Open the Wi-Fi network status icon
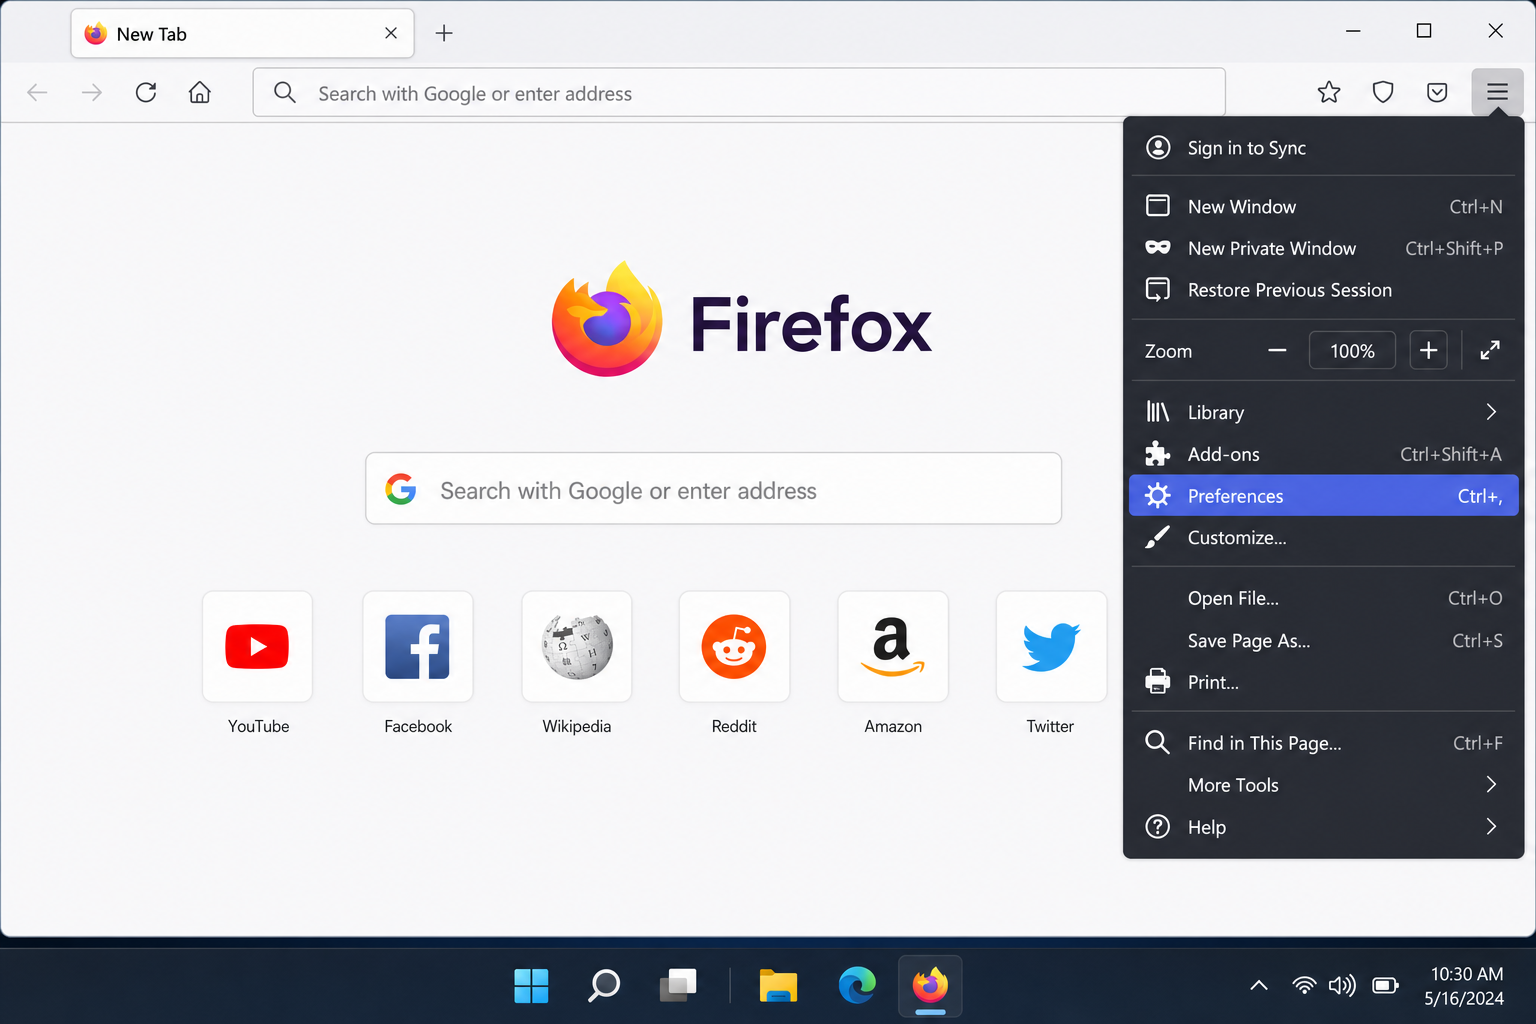 click(x=1304, y=986)
